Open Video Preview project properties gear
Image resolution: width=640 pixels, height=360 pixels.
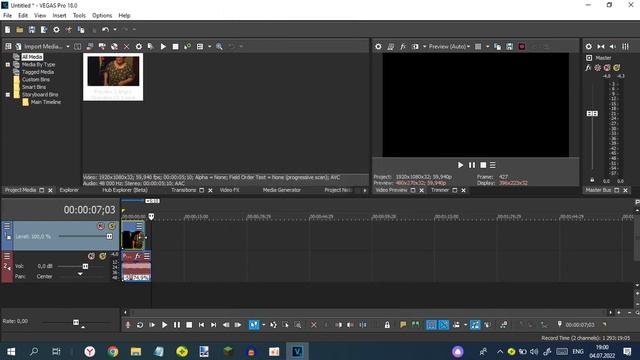(x=378, y=47)
